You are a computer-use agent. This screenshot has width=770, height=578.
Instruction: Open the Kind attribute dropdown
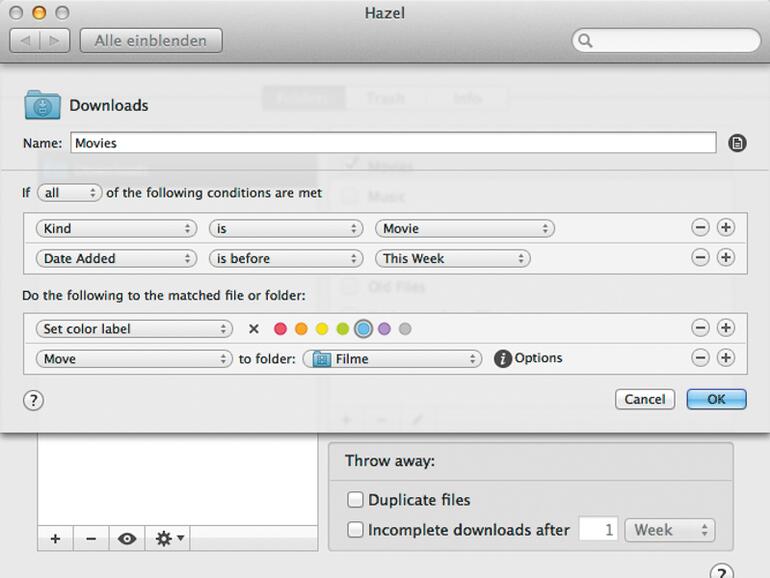(x=116, y=228)
